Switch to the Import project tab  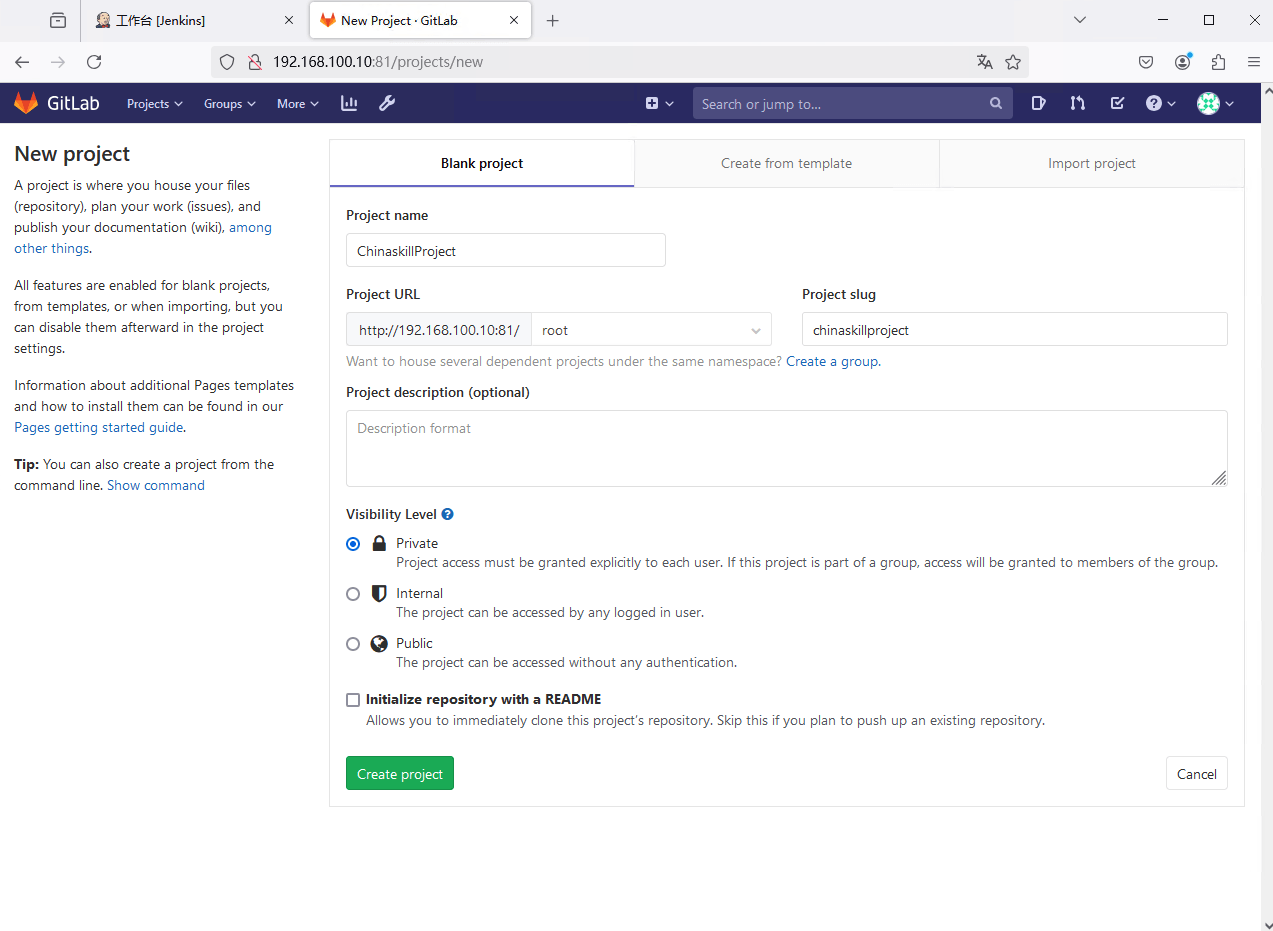click(1091, 163)
